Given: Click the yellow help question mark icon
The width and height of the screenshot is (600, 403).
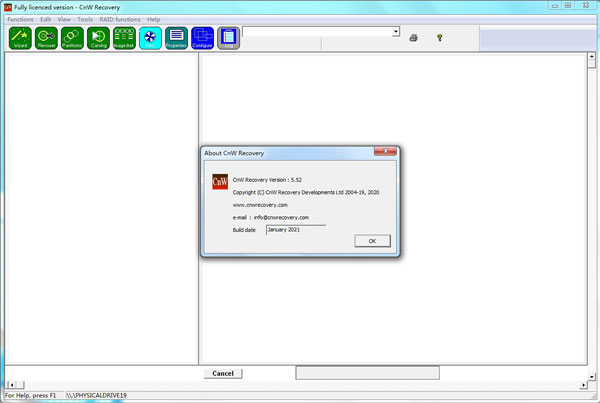Looking at the screenshot, I should [x=440, y=38].
